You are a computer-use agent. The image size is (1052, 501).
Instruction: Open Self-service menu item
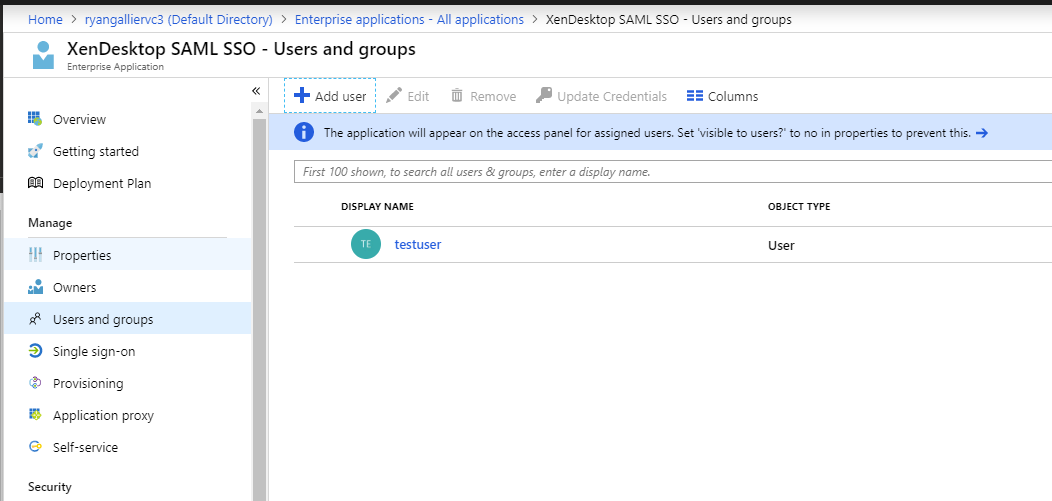click(127, 447)
